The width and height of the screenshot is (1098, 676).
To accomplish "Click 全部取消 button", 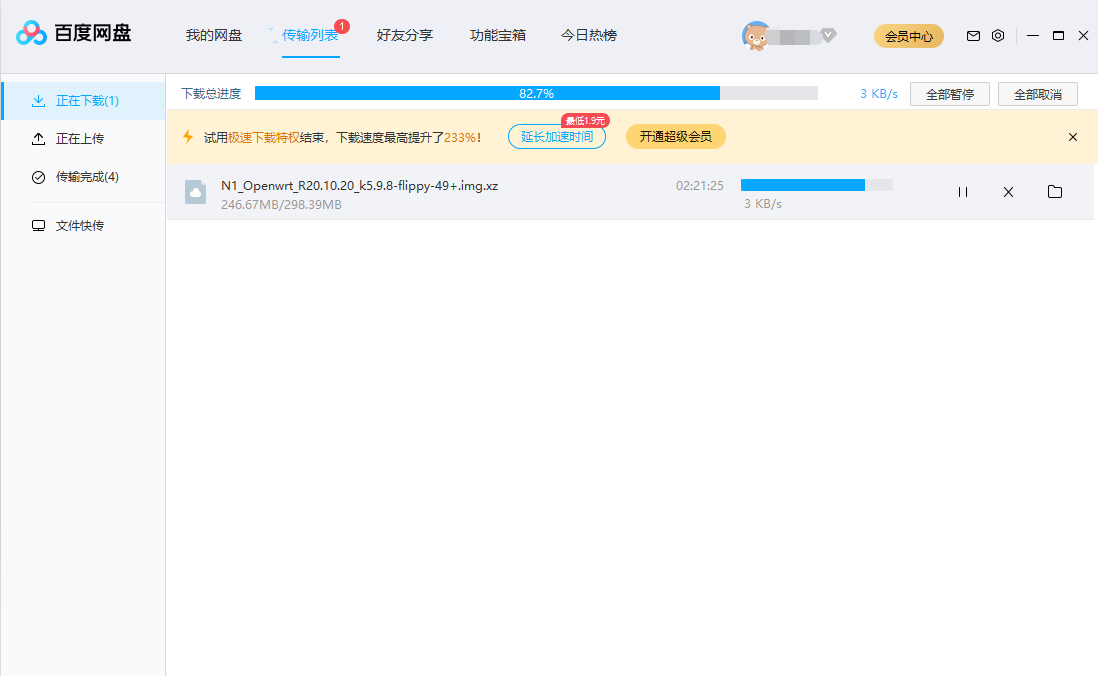I will click(1038, 94).
